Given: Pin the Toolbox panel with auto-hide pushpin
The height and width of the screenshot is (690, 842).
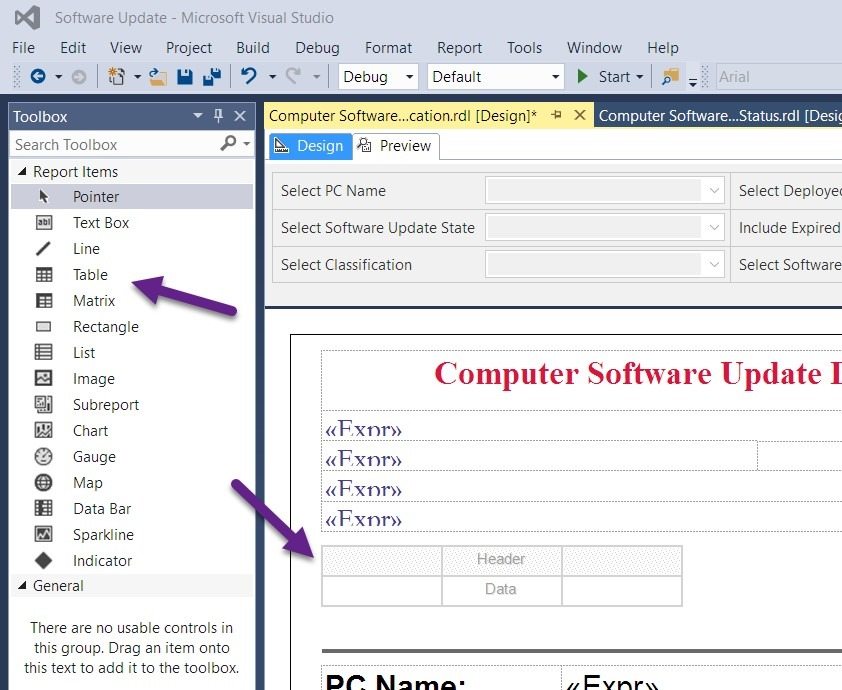Looking at the screenshot, I should pos(218,115).
